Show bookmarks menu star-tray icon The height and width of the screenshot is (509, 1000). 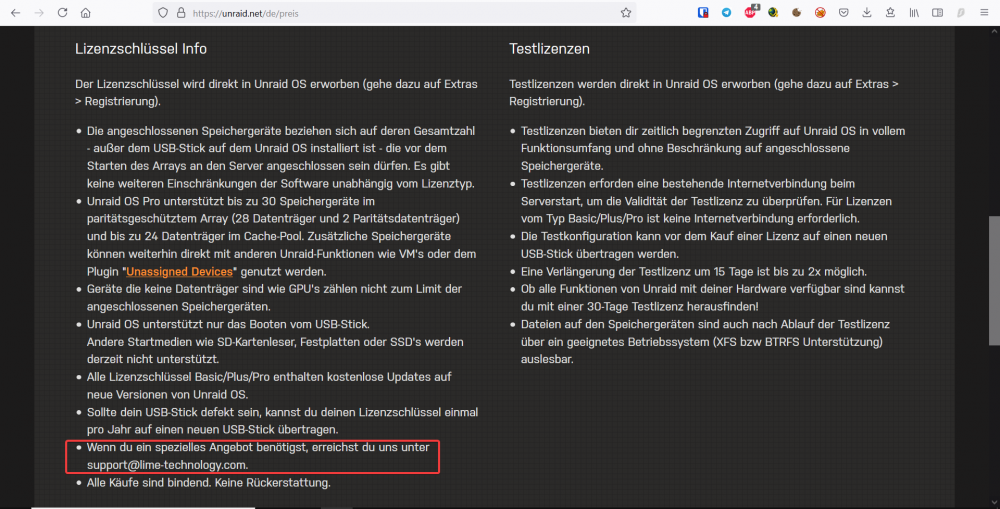pos(890,13)
